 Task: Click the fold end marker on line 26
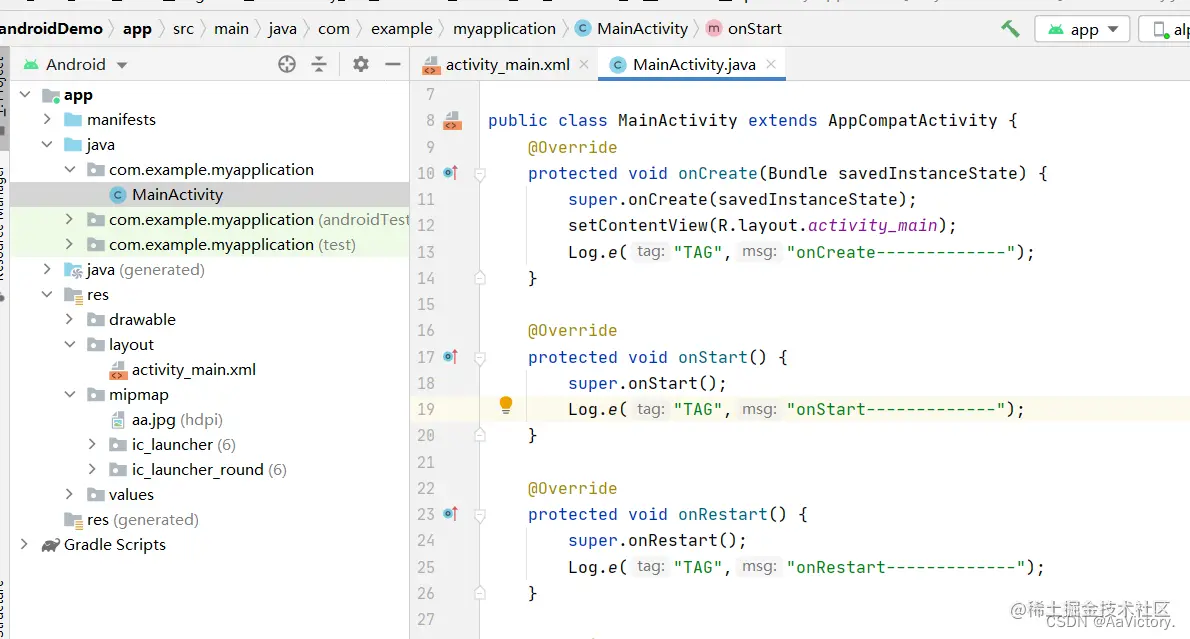pos(480,593)
